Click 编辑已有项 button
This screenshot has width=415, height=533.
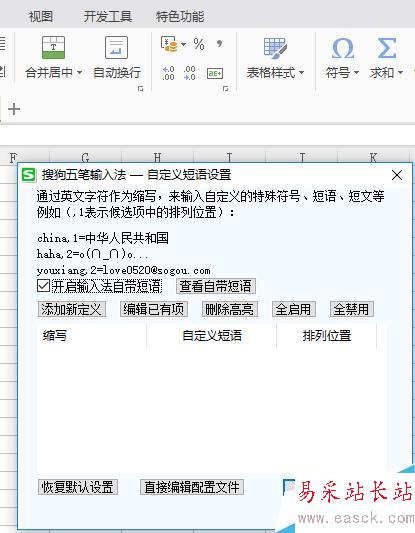tap(154, 309)
